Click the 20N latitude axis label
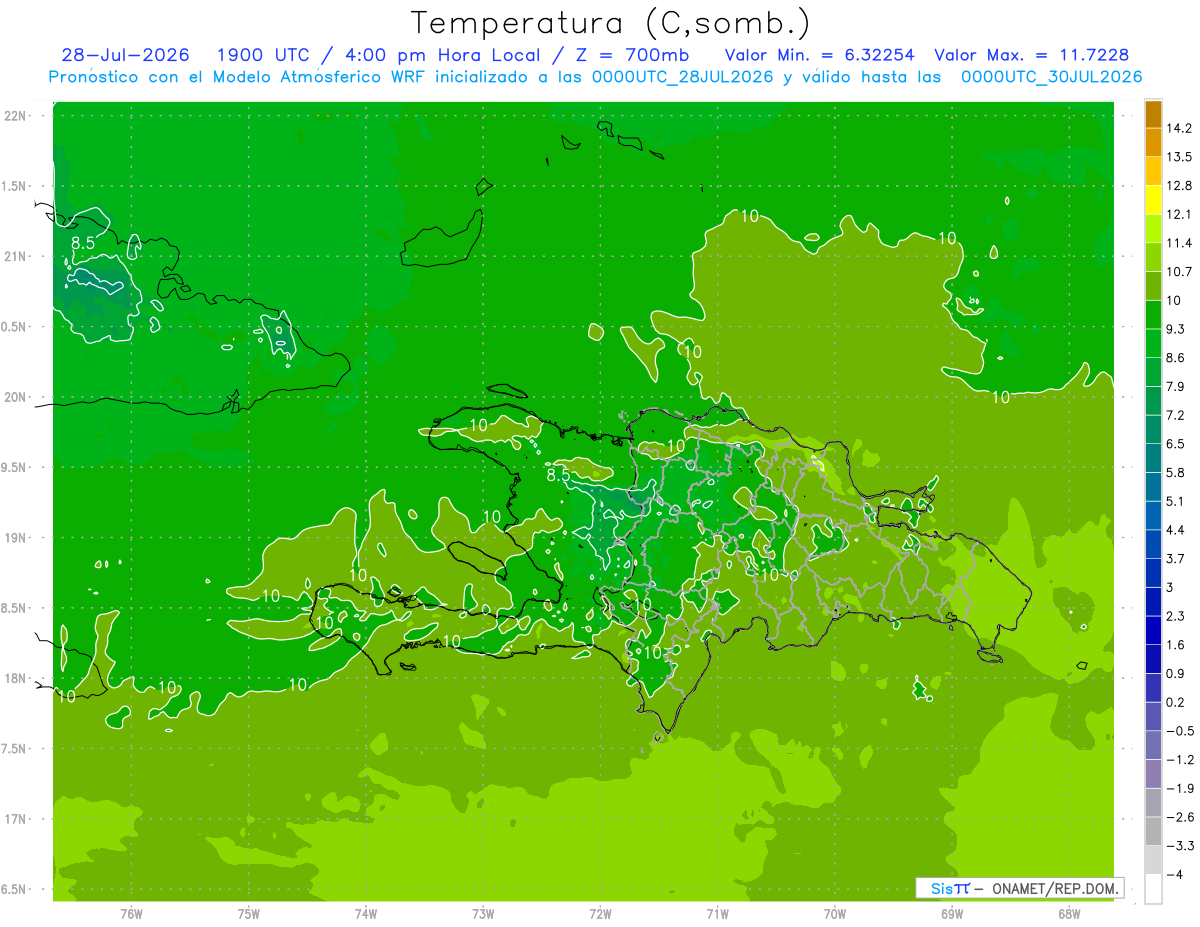1200x927 pixels. pos(16,397)
